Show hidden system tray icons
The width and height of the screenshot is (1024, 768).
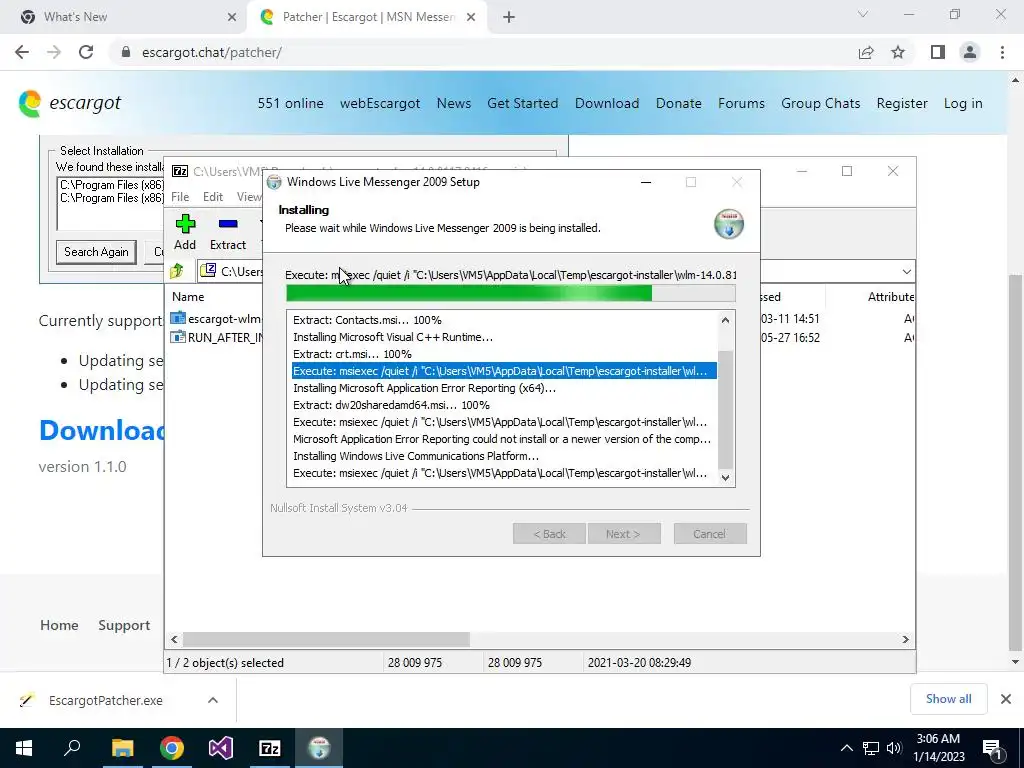846,748
